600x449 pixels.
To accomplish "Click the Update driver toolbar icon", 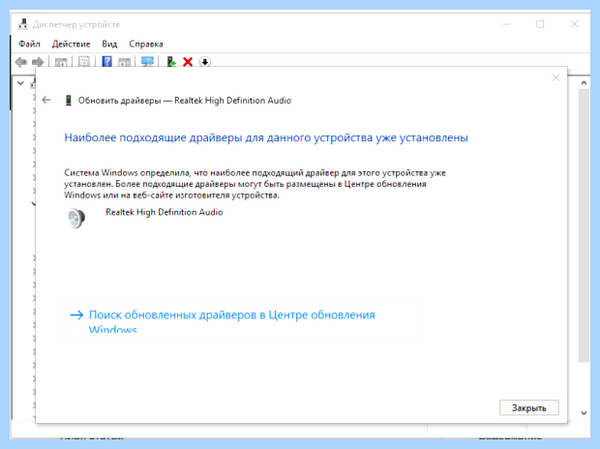I will (x=171, y=61).
